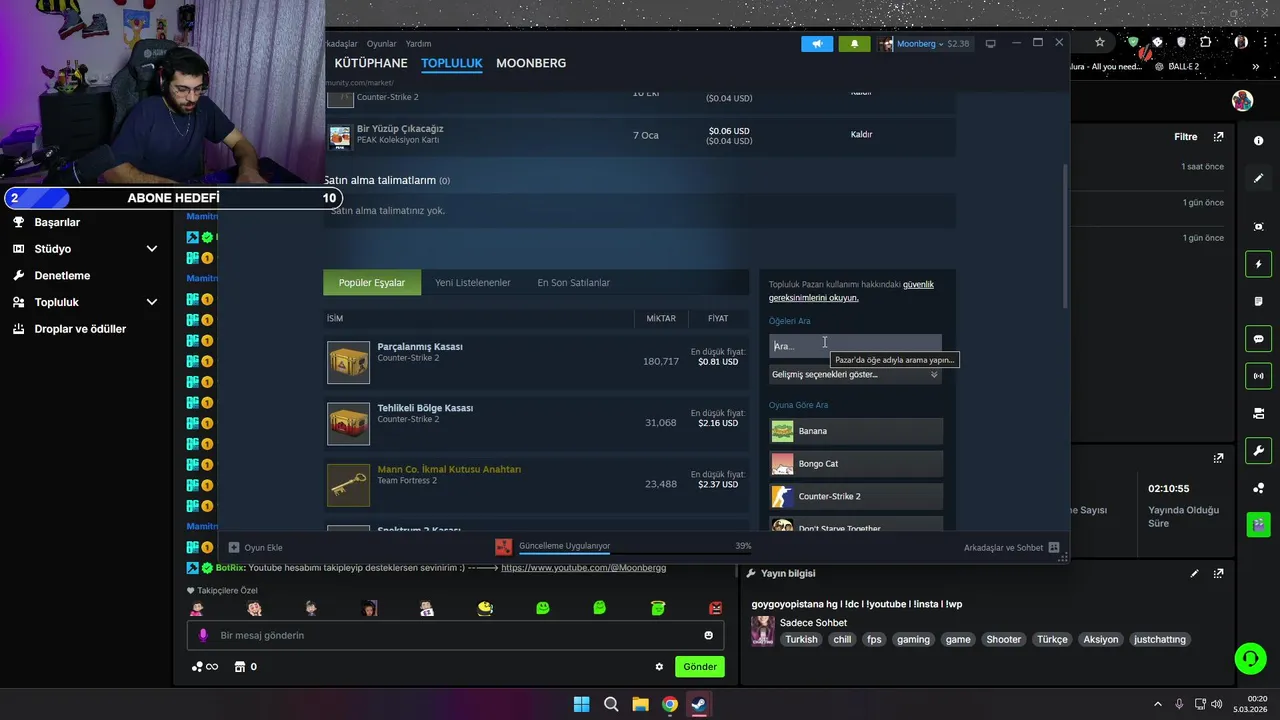The height and width of the screenshot is (720, 1280).
Task: Select Yeni Listelenenler tab
Action: (473, 283)
